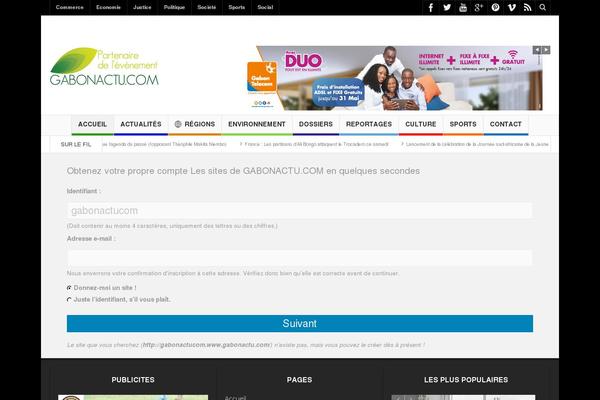Open the Facebook page icon
Screen dimensions: 600x400
430,7
